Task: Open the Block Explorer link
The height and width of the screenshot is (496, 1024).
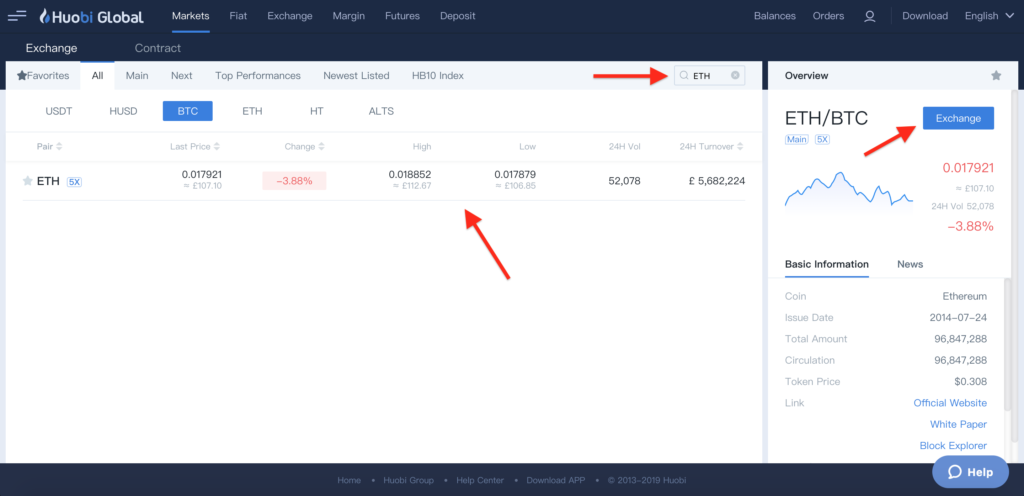Action: [953, 446]
